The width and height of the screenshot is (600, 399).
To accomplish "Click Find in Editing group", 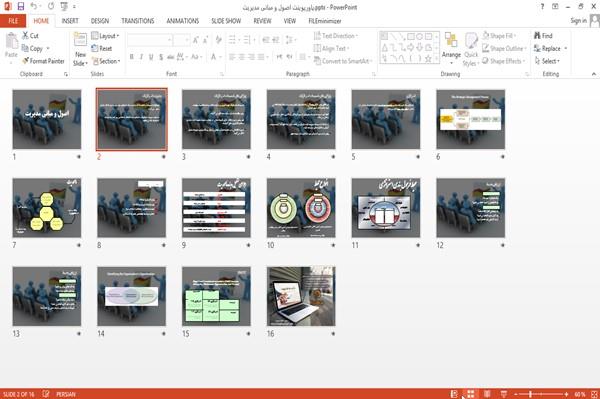I will tap(543, 36).
